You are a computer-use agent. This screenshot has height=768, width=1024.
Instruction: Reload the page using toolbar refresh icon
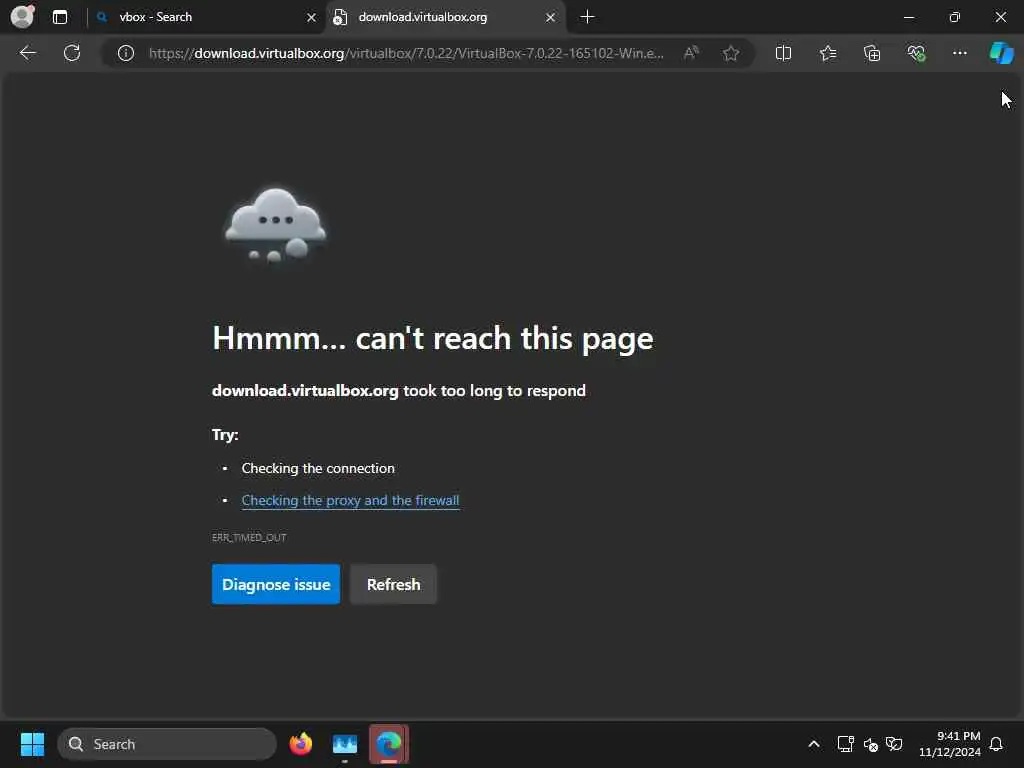(72, 53)
